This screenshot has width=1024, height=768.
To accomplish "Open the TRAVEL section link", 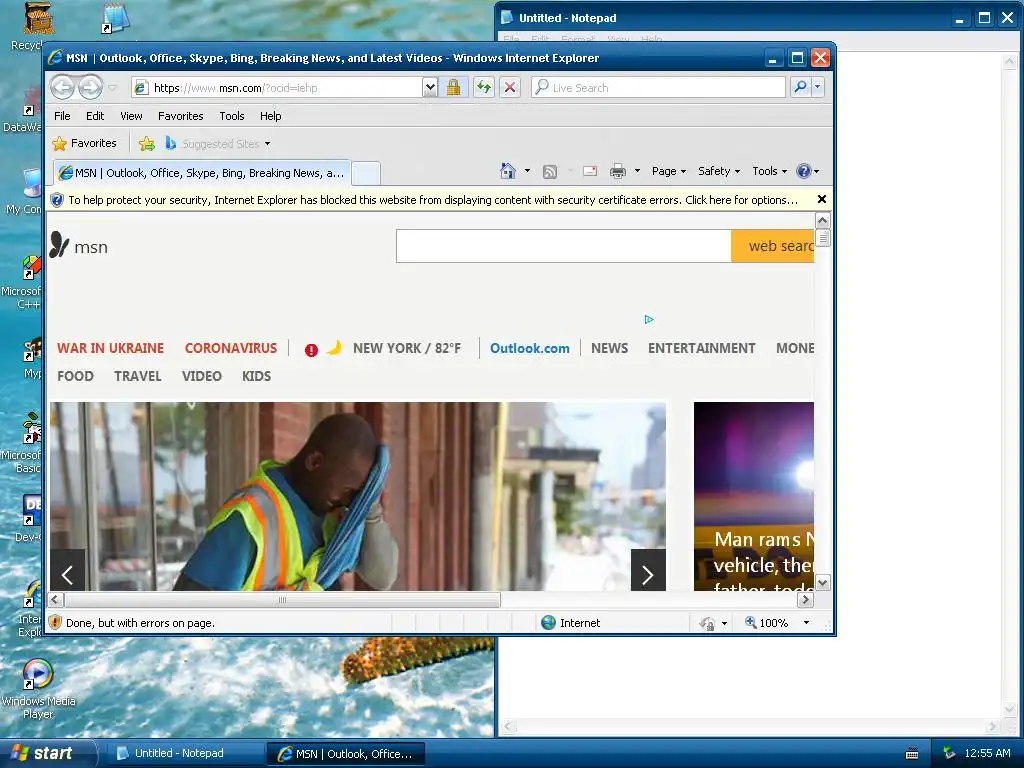I will tap(137, 376).
